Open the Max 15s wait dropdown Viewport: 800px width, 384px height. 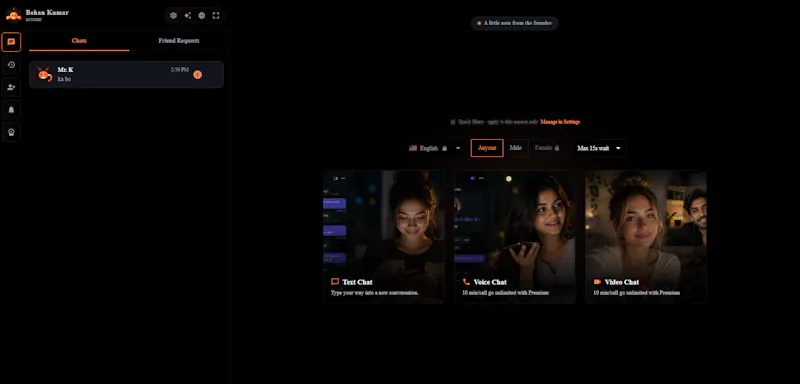(599, 148)
